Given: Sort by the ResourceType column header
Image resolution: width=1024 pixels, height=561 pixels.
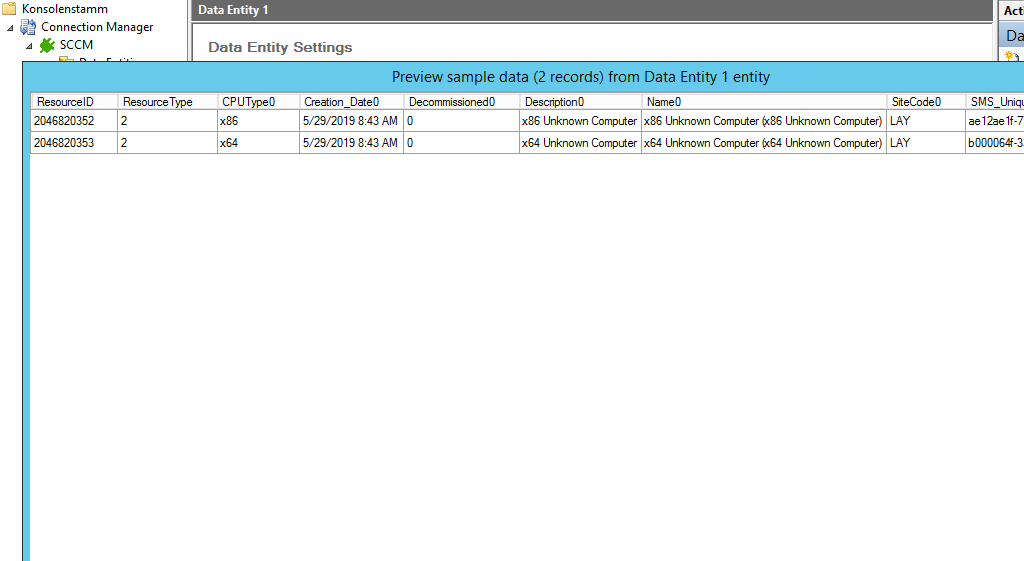Looking at the screenshot, I should point(158,102).
